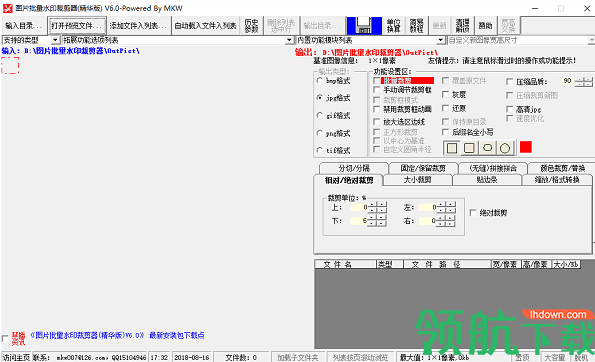Screen dimensions: 595x362
Task: Click the 下 bottom crop value field
Action: (x=359, y=220)
